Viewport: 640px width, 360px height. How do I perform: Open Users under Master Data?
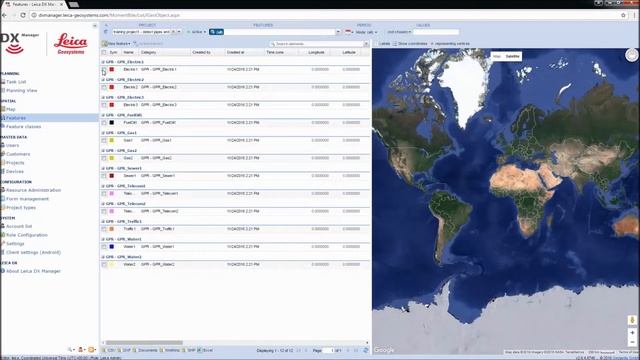12,145
